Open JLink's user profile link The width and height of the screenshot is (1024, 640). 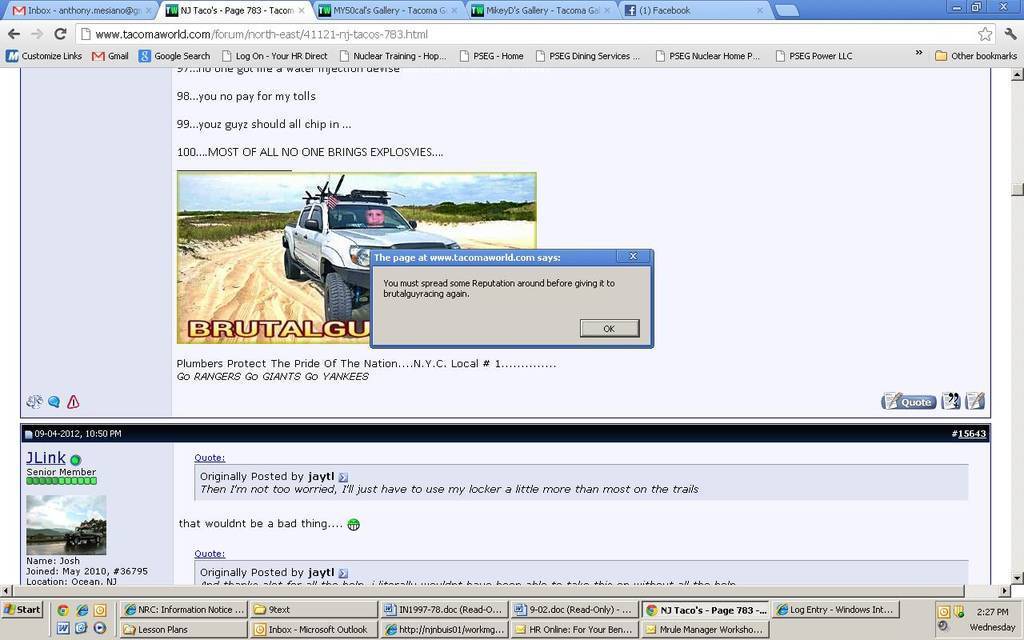coord(46,458)
